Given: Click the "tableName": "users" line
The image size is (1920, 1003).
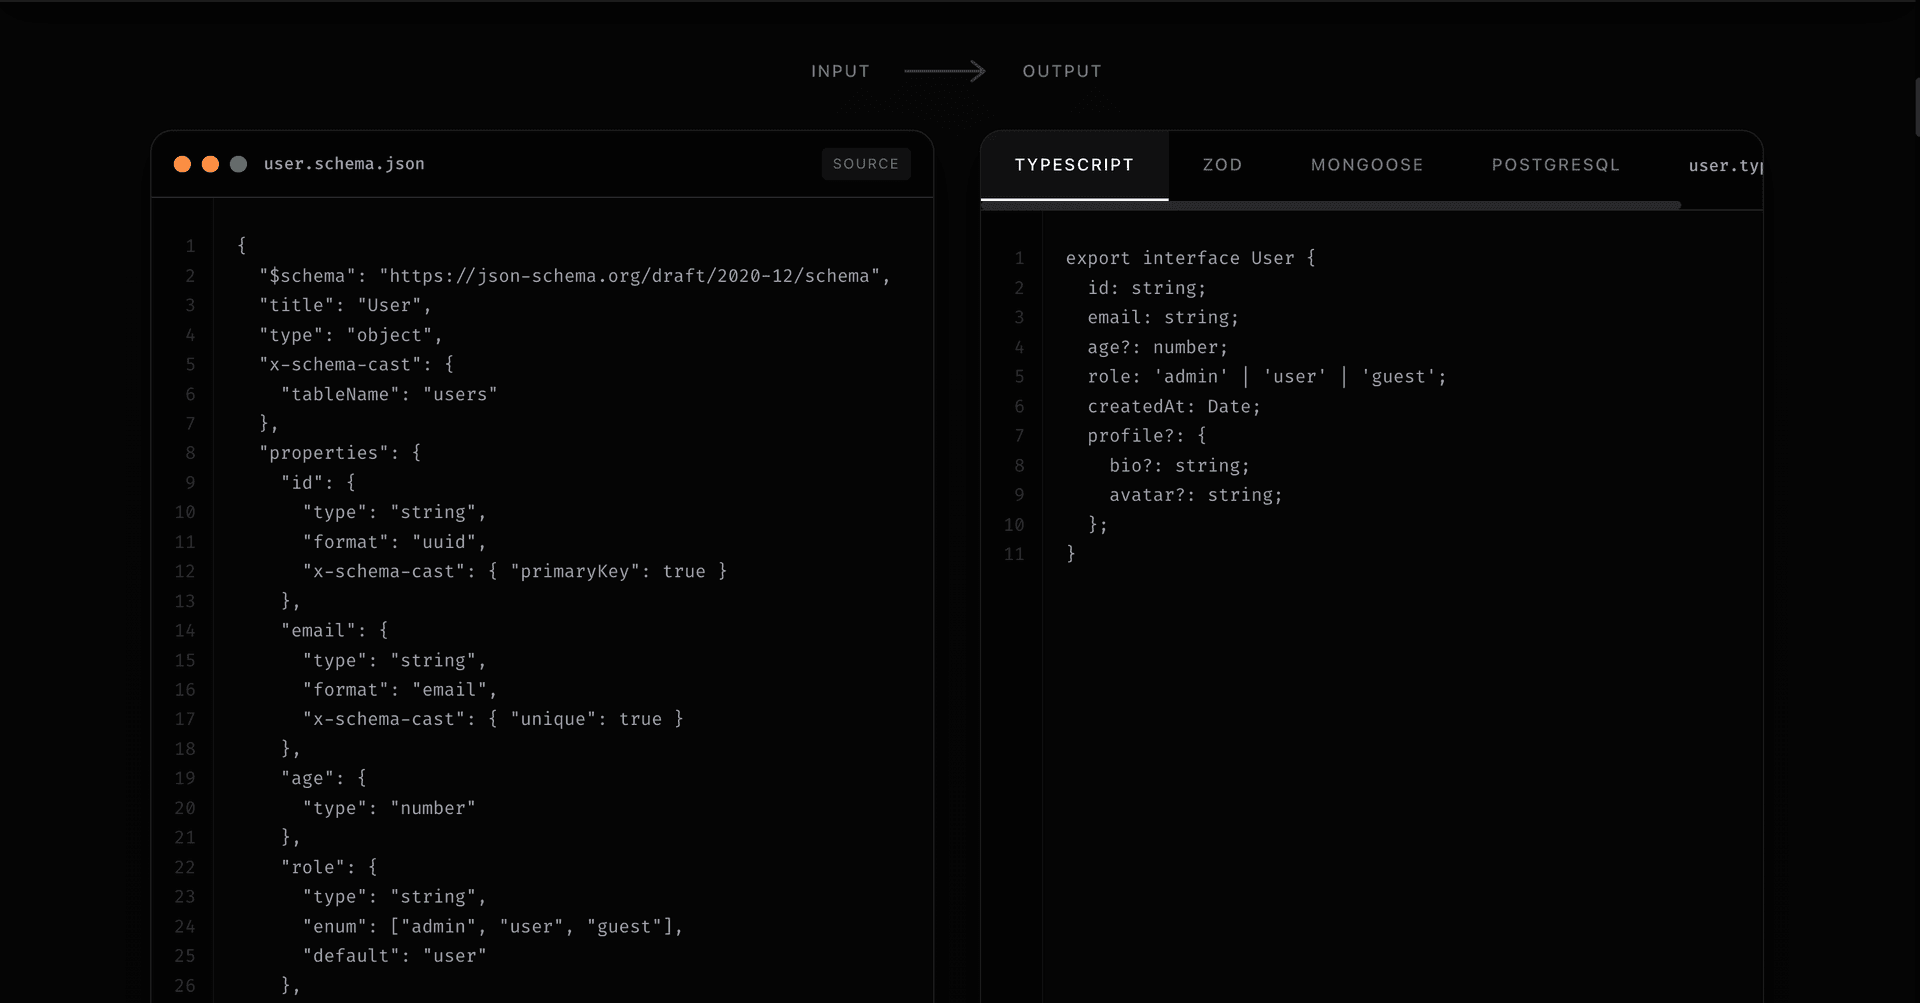Looking at the screenshot, I should (x=389, y=394).
